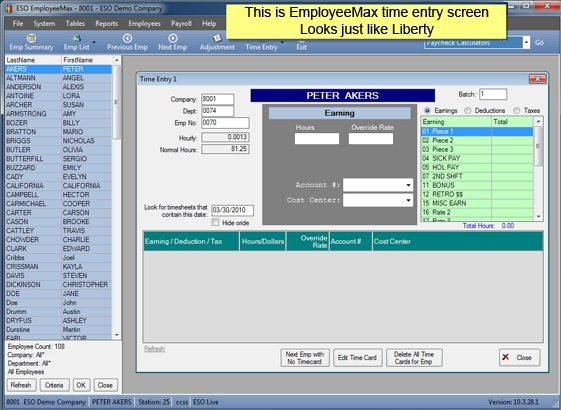Click the Dept code field

click(218, 111)
